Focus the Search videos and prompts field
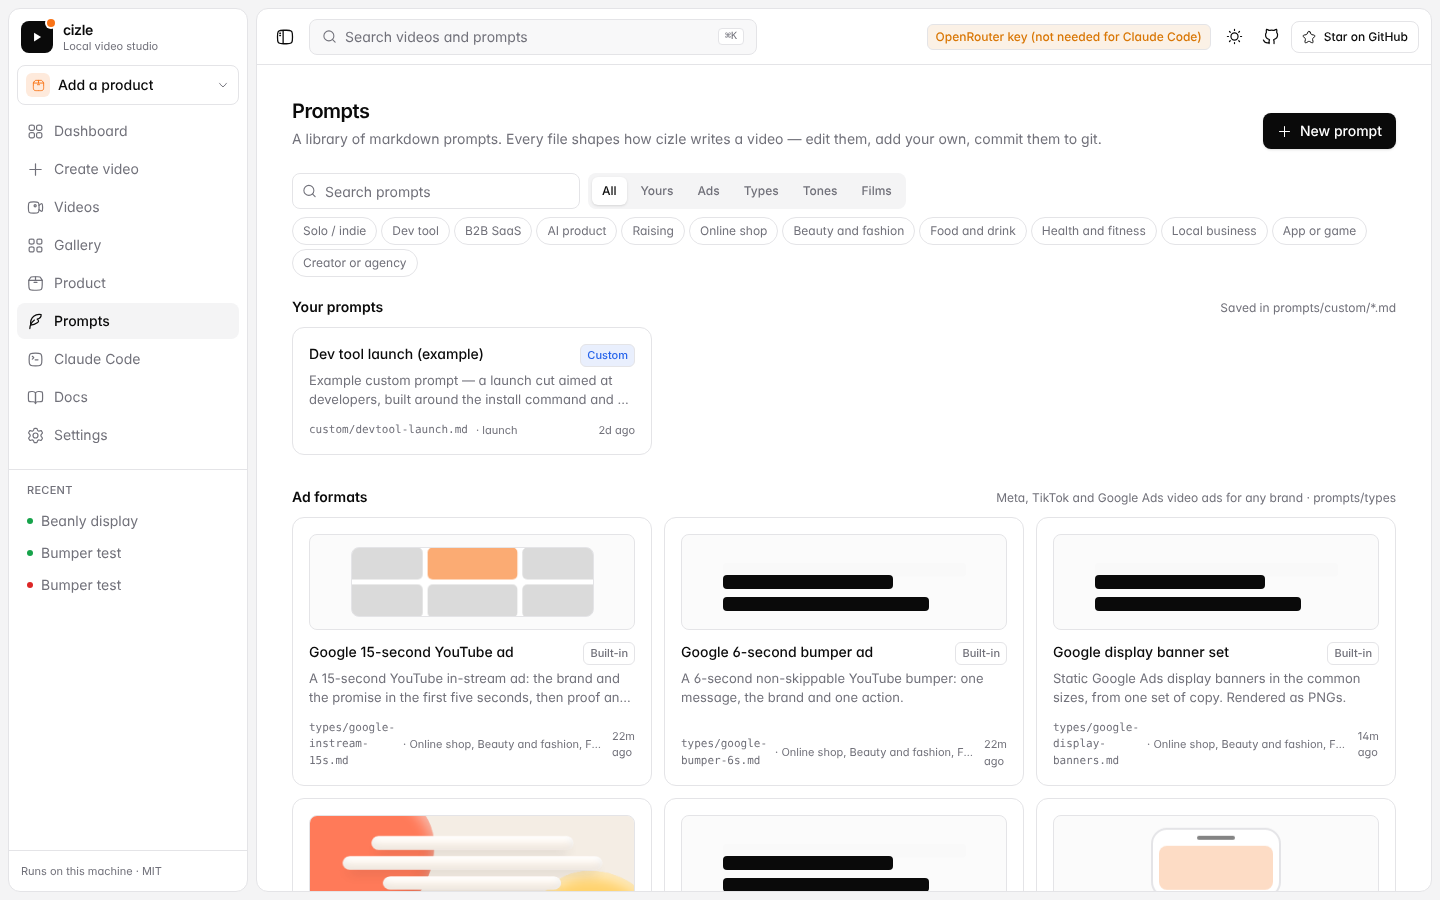This screenshot has height=900, width=1440. tap(533, 37)
